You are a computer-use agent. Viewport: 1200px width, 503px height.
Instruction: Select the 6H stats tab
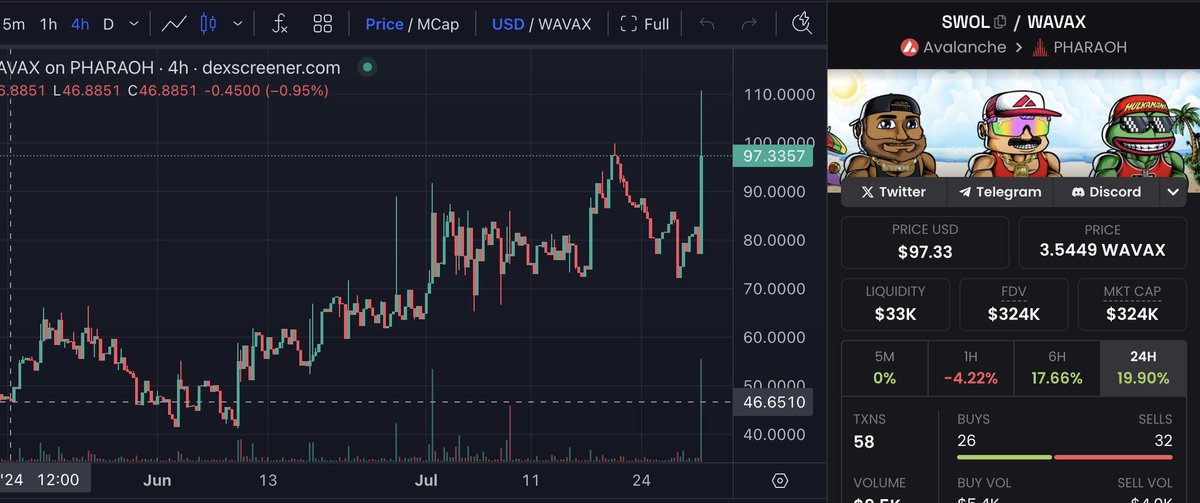[x=1057, y=367]
